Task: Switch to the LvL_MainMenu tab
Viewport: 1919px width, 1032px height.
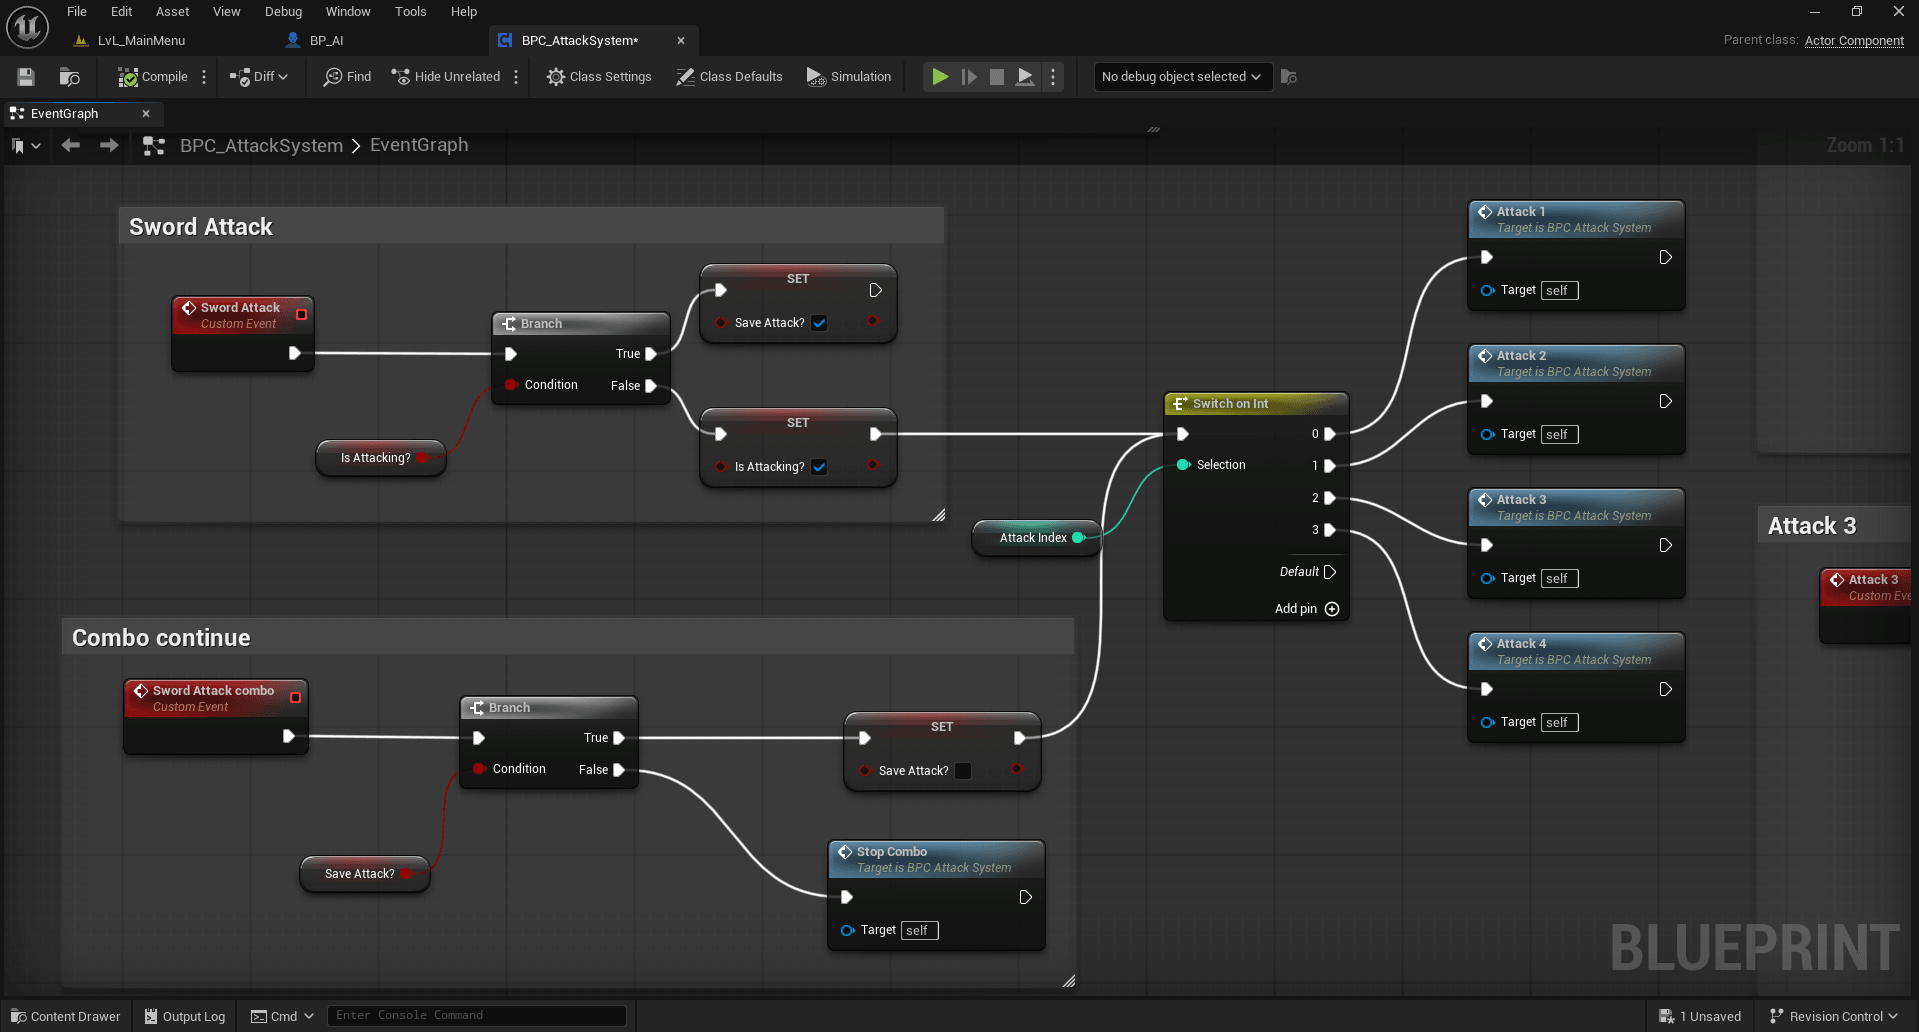Action: 141,41
